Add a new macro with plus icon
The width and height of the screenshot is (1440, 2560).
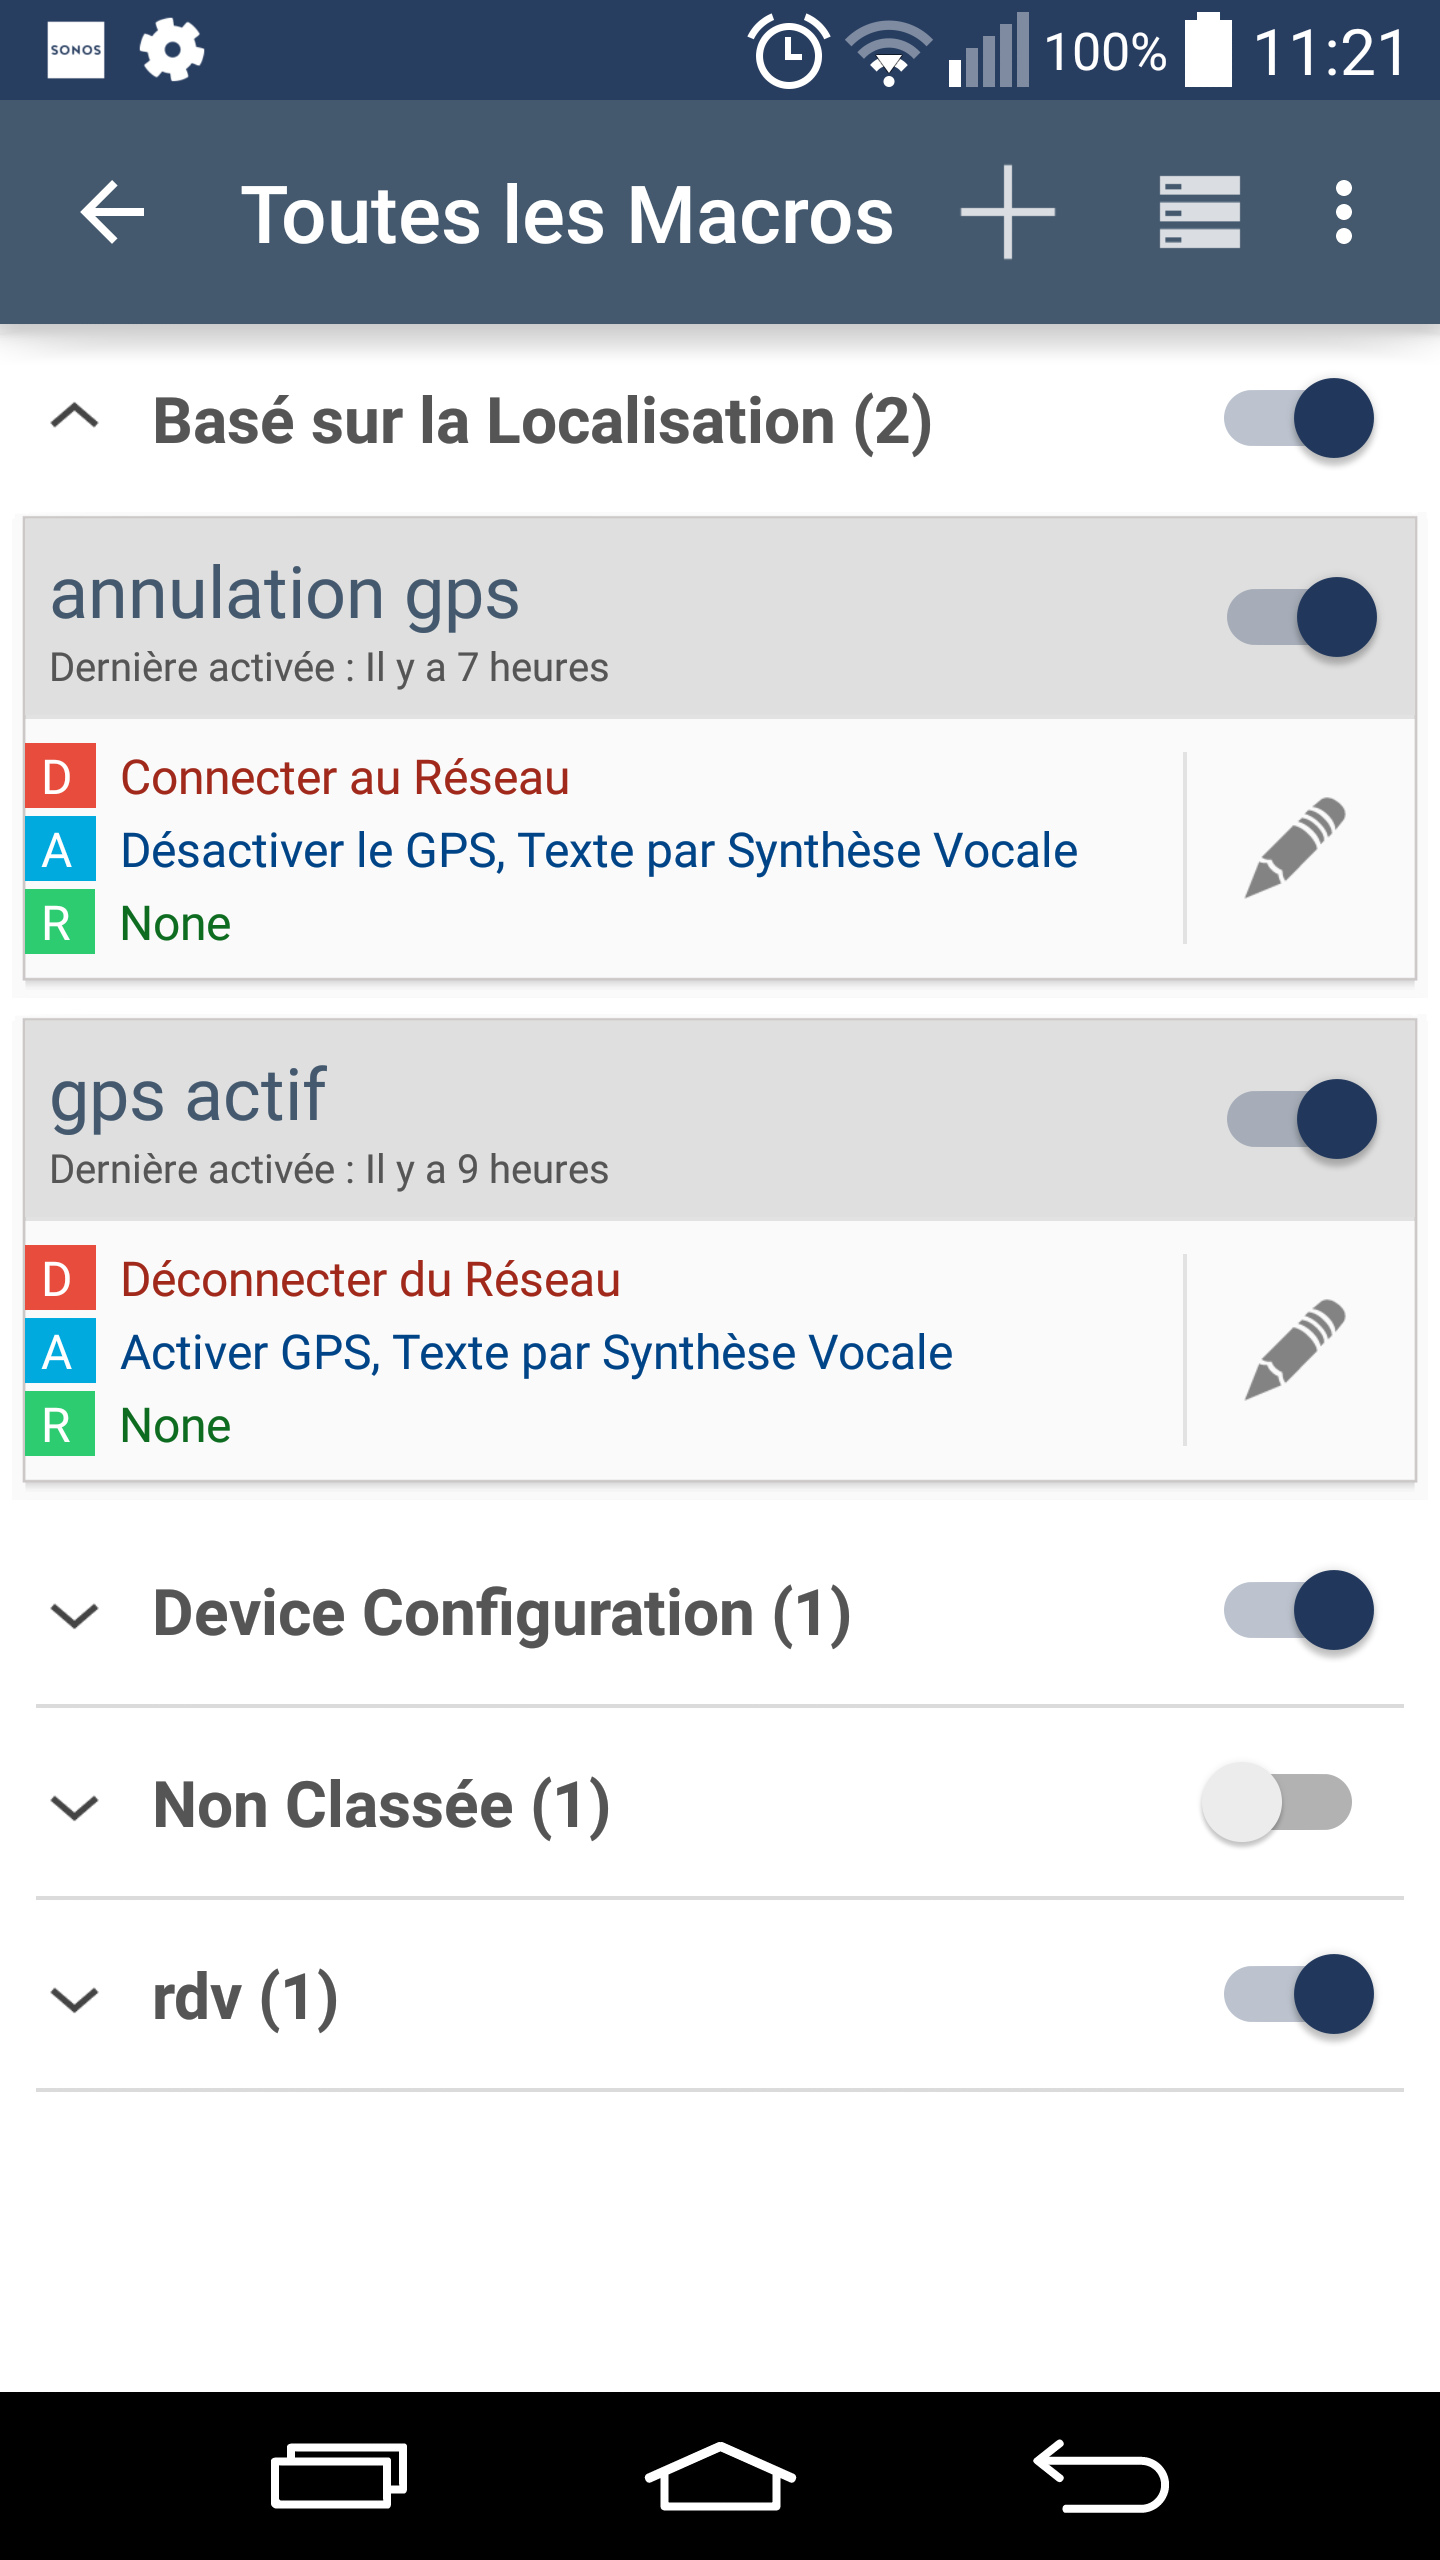tap(1008, 212)
